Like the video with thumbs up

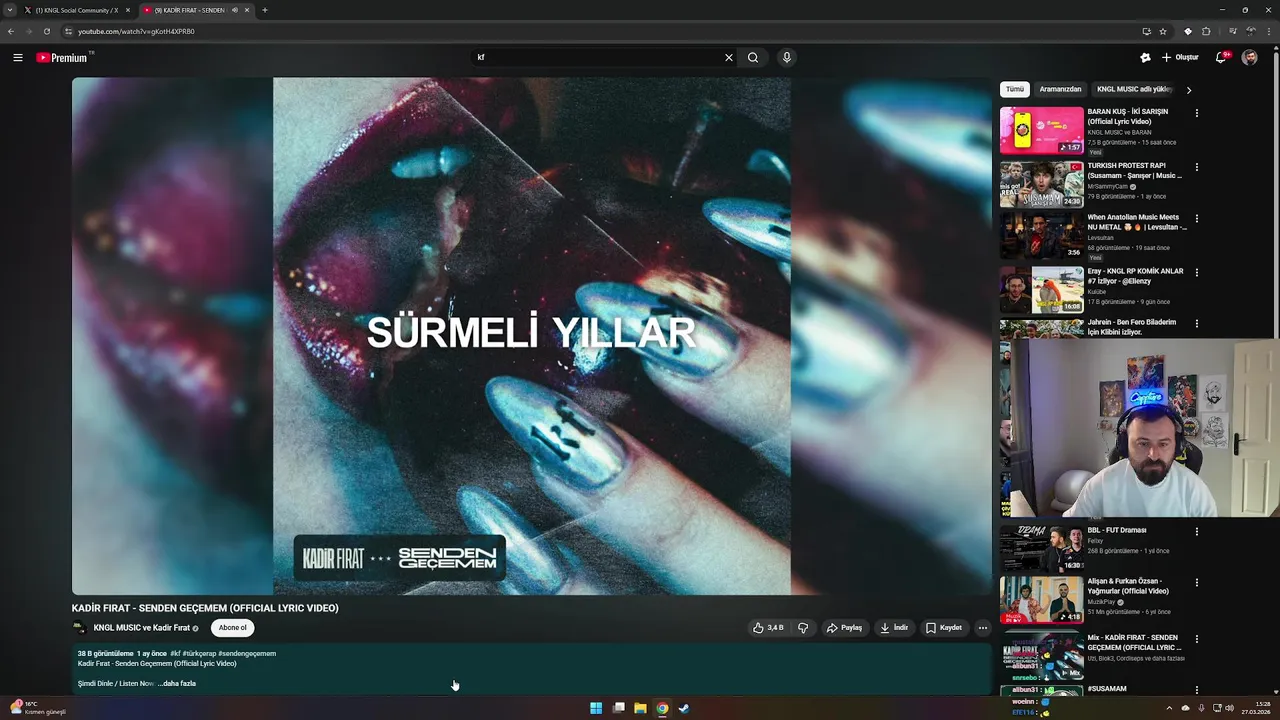tap(768, 628)
